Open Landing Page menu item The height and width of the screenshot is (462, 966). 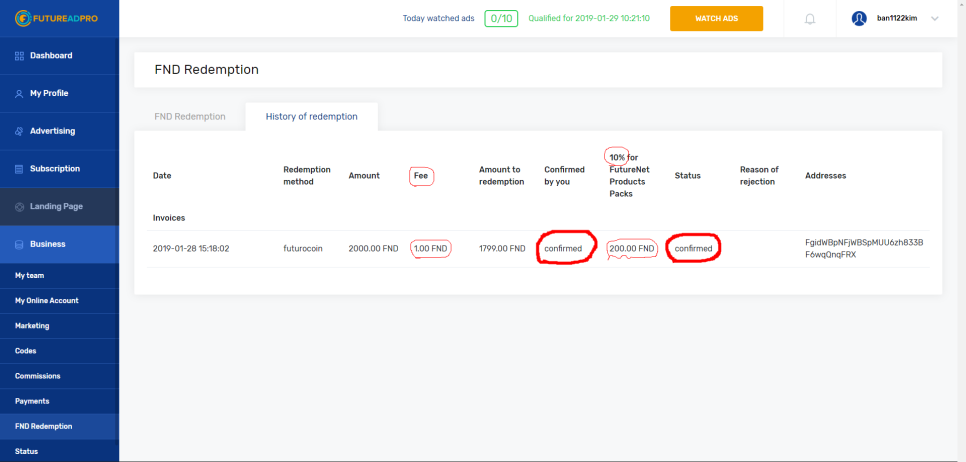click(59, 206)
